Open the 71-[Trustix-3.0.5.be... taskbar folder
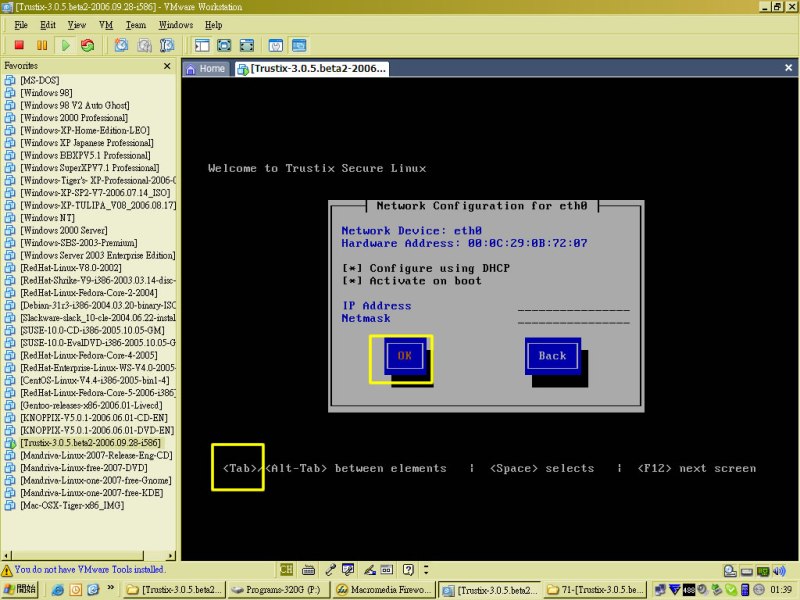Image resolution: width=800 pixels, height=600 pixels. pyautogui.click(x=595, y=590)
